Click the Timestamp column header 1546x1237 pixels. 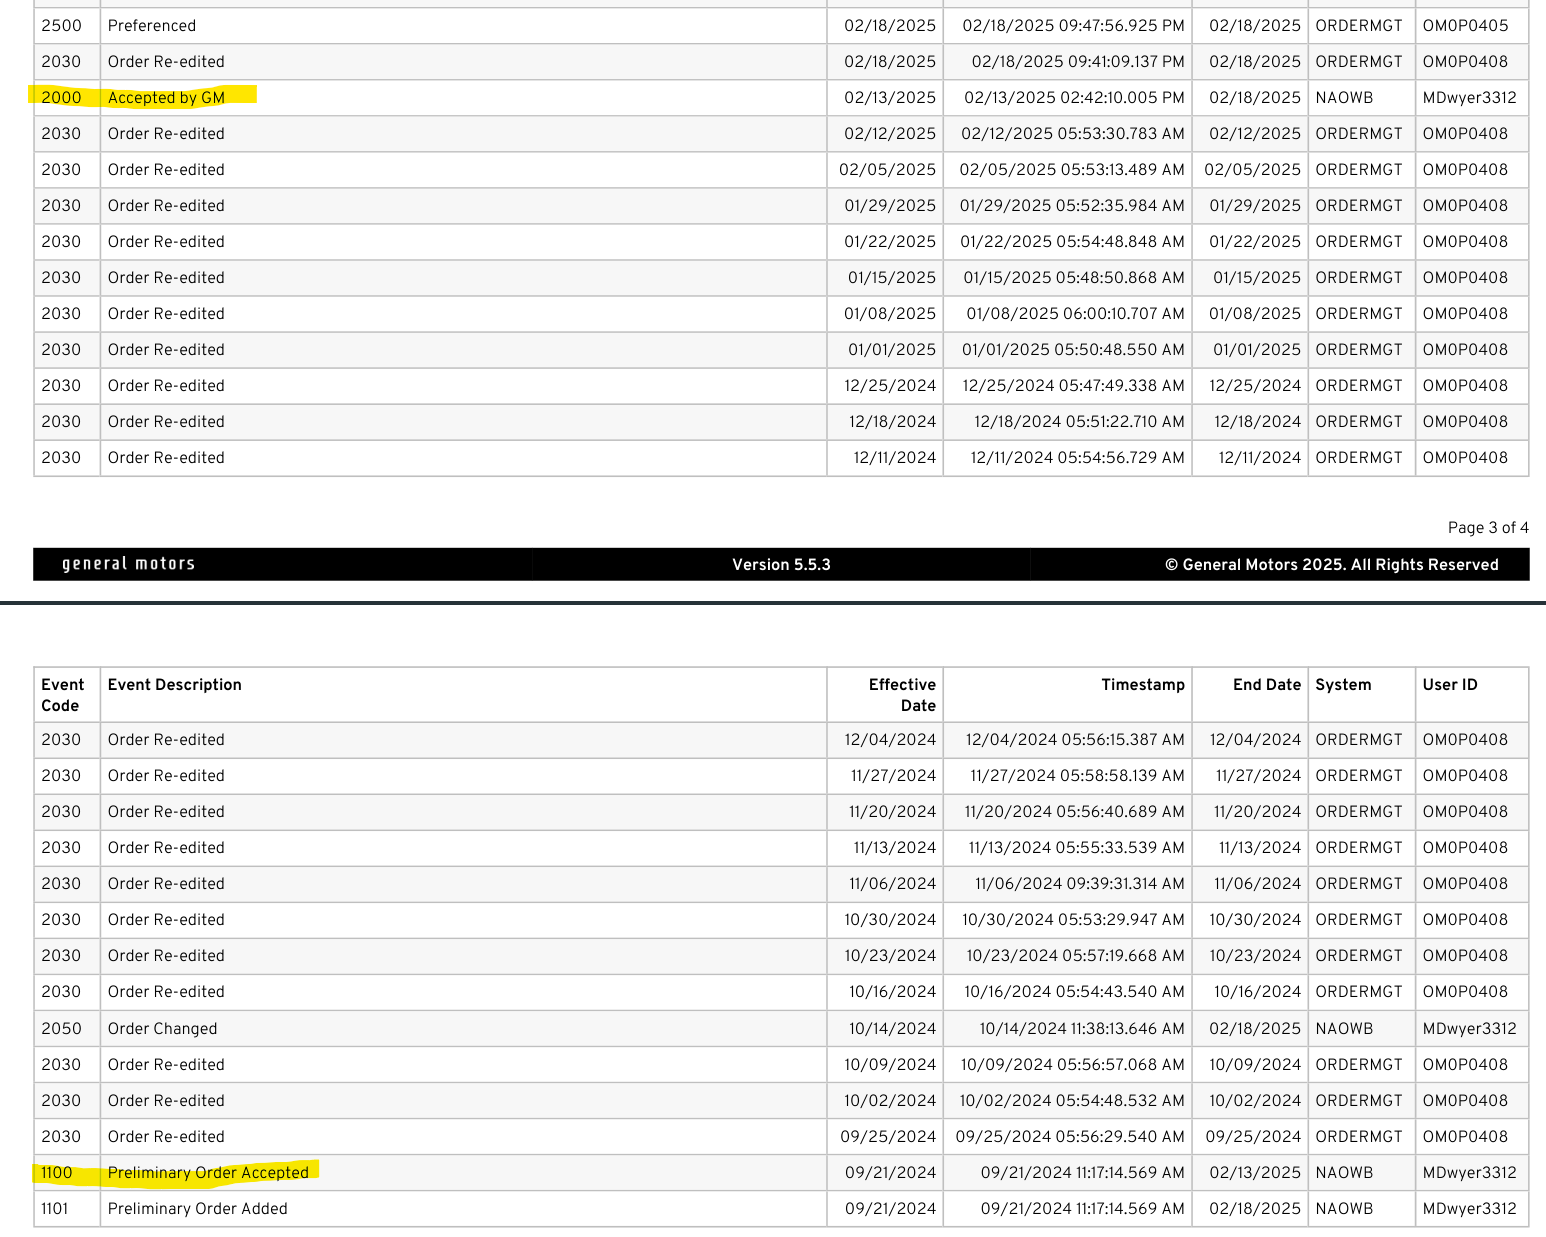click(1142, 685)
